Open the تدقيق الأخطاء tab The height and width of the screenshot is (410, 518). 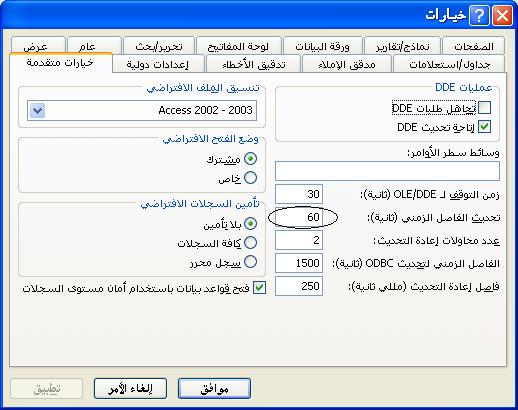tap(253, 64)
